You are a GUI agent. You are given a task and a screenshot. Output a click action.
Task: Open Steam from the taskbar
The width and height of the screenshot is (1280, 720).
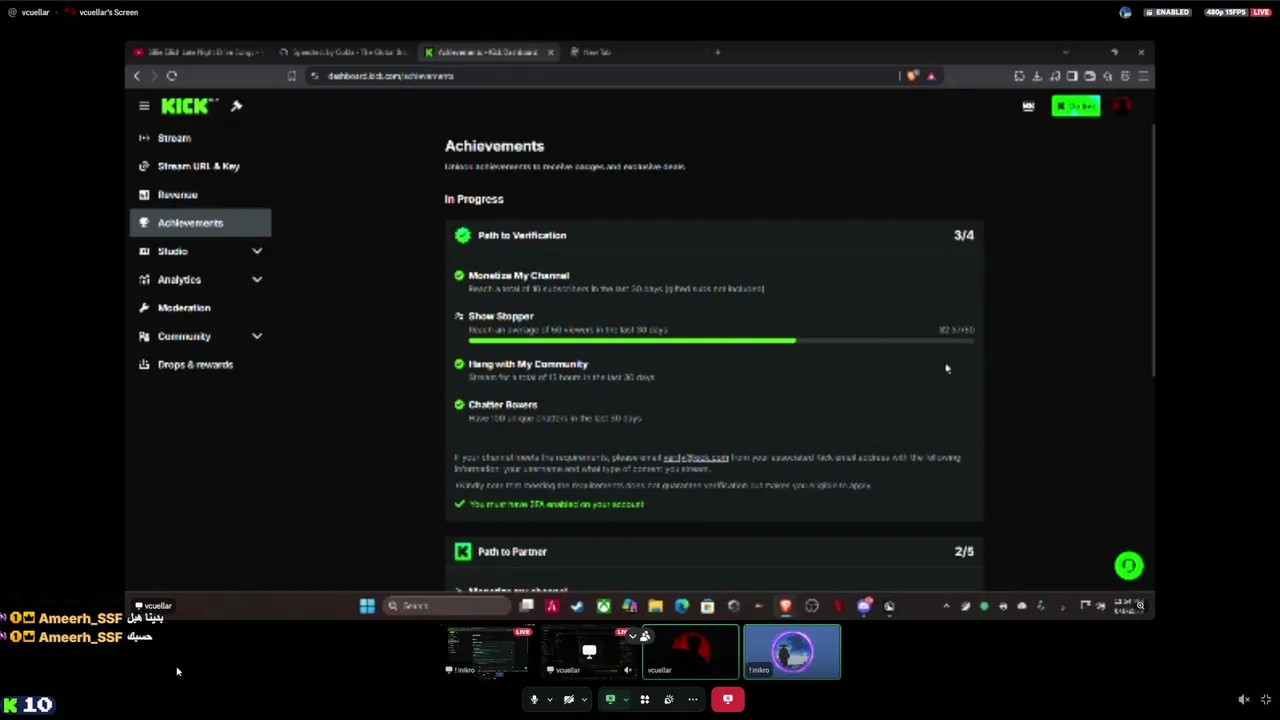(577, 606)
